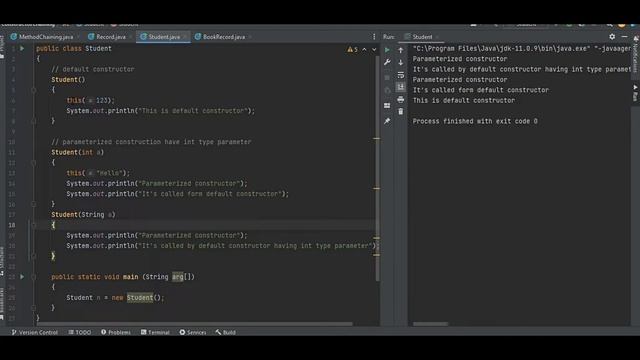Close the MethodChaining.java tab
This screenshot has height=360, width=640.
pyautogui.click(x=78, y=37)
